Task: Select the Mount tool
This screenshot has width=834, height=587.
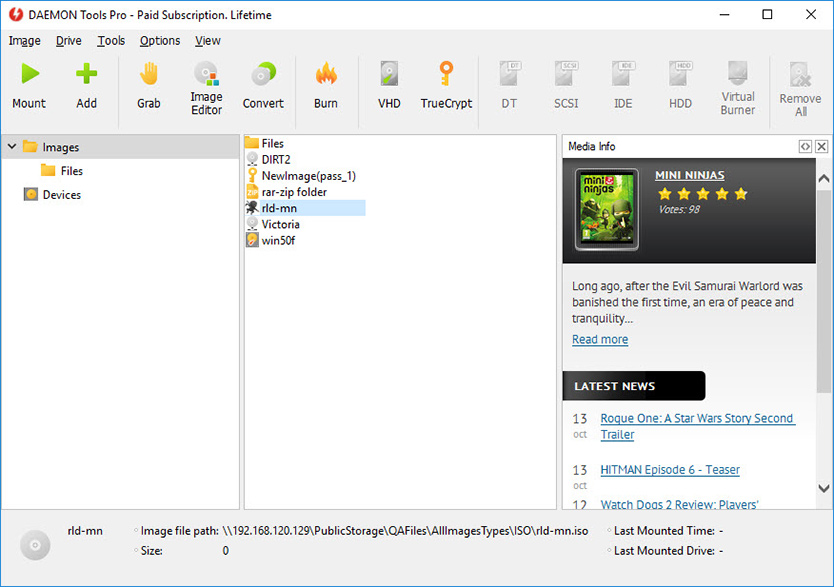Action: (x=29, y=85)
